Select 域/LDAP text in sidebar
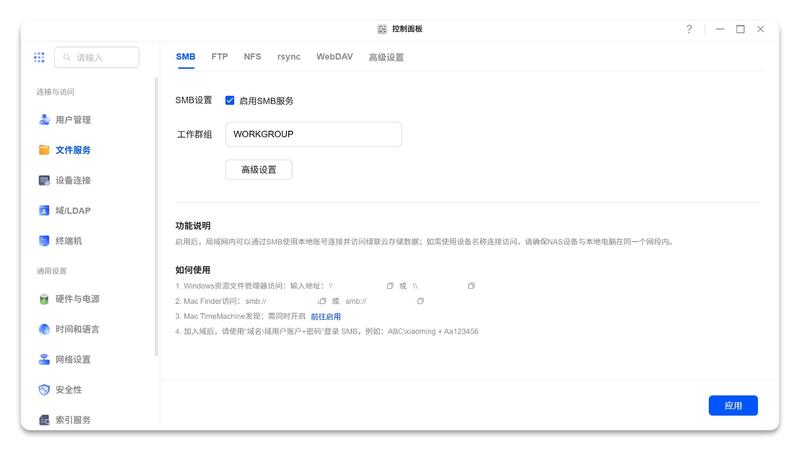This screenshot has width=800, height=451. pos(73,211)
